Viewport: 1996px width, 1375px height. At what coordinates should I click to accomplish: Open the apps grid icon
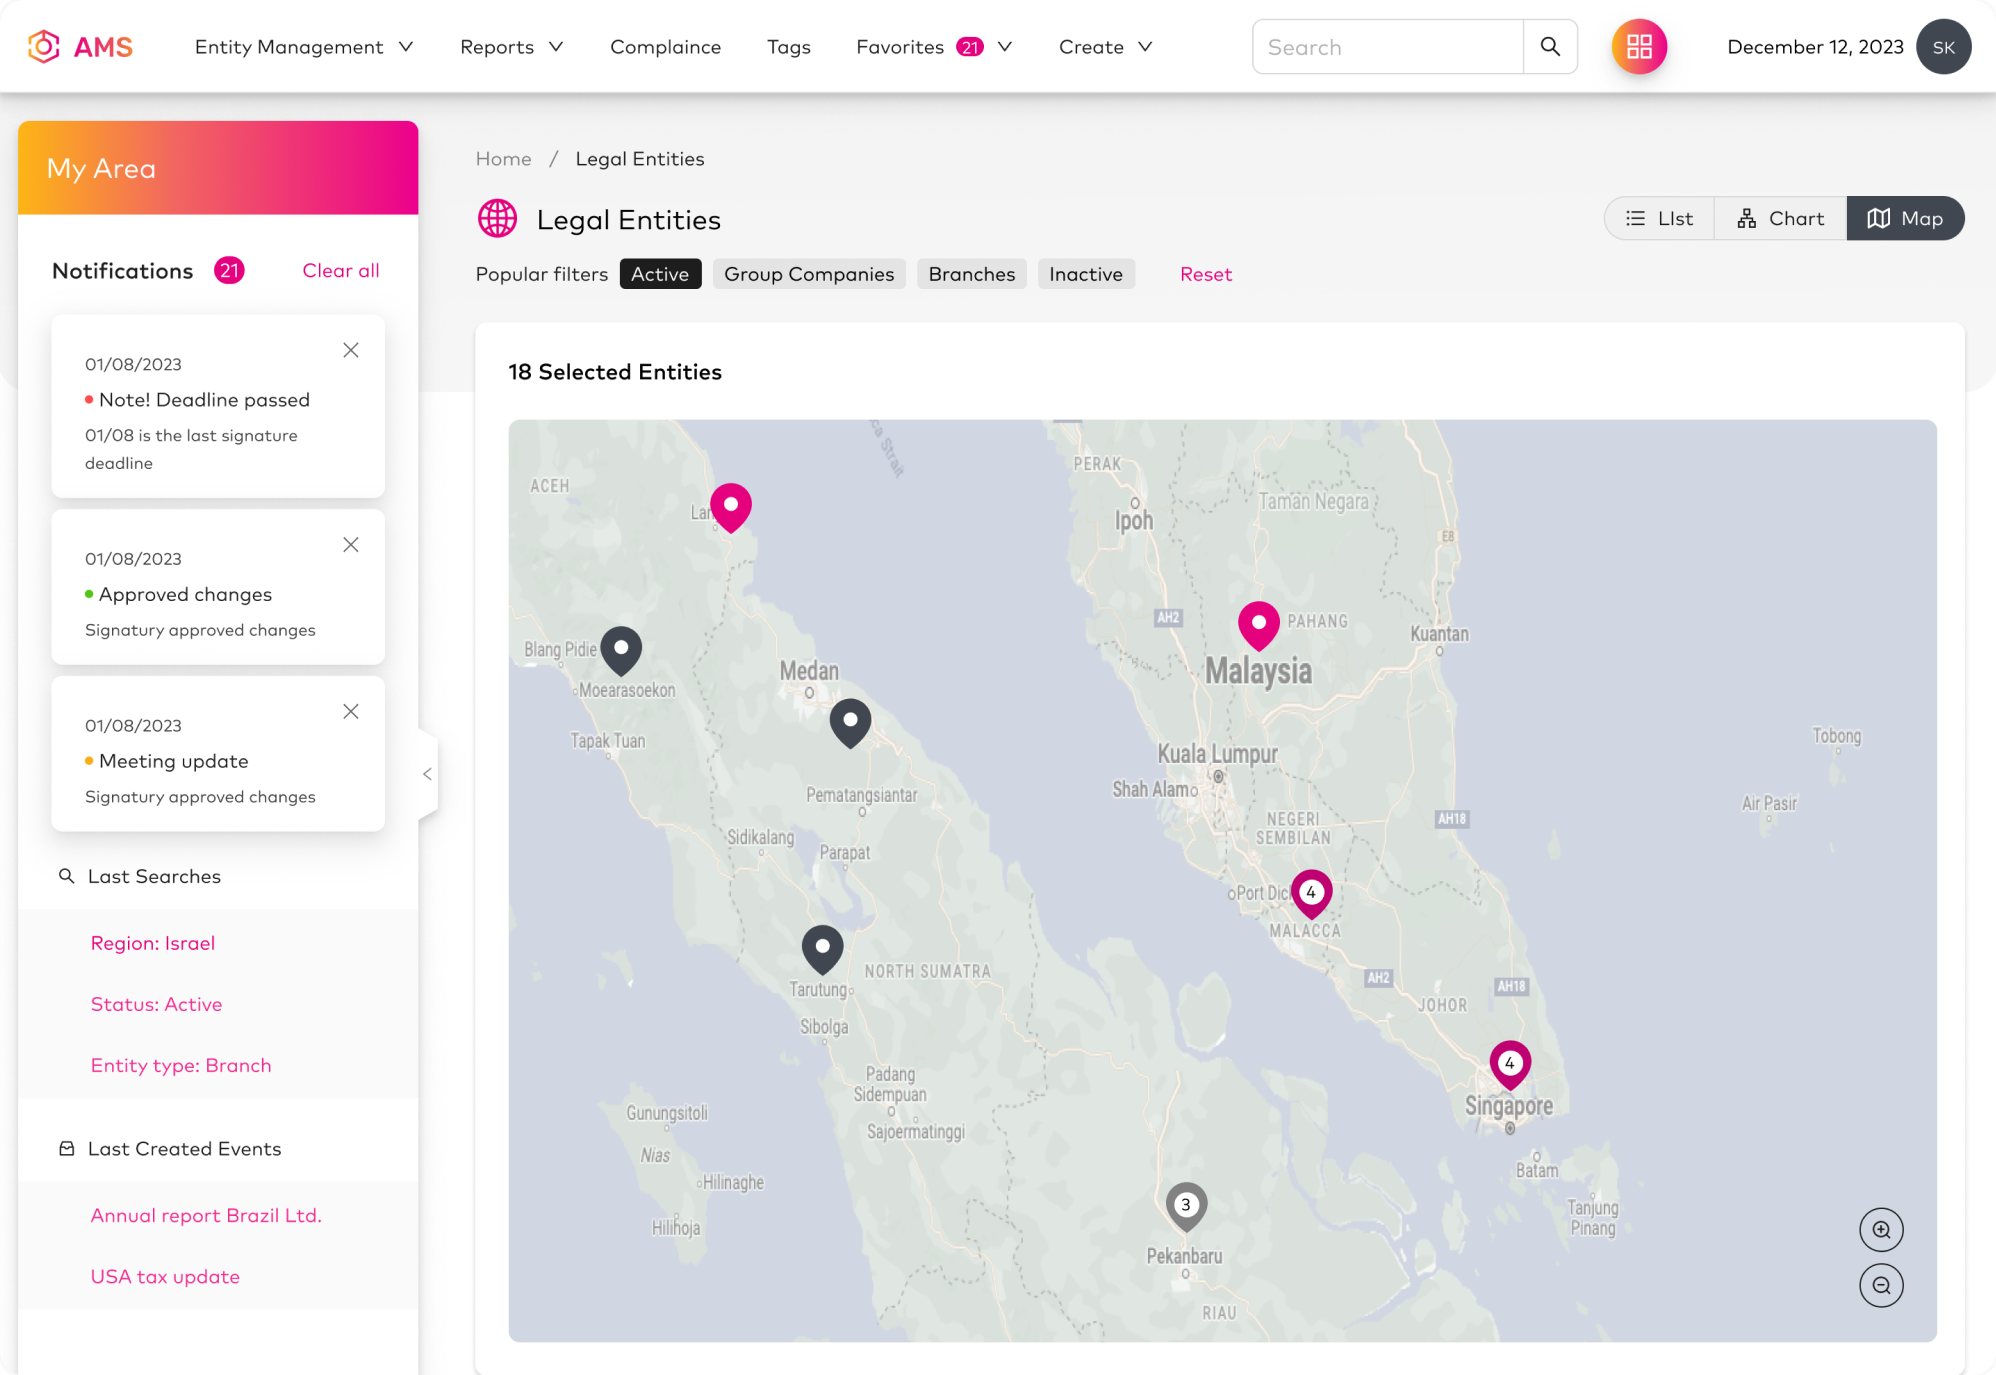(1639, 46)
